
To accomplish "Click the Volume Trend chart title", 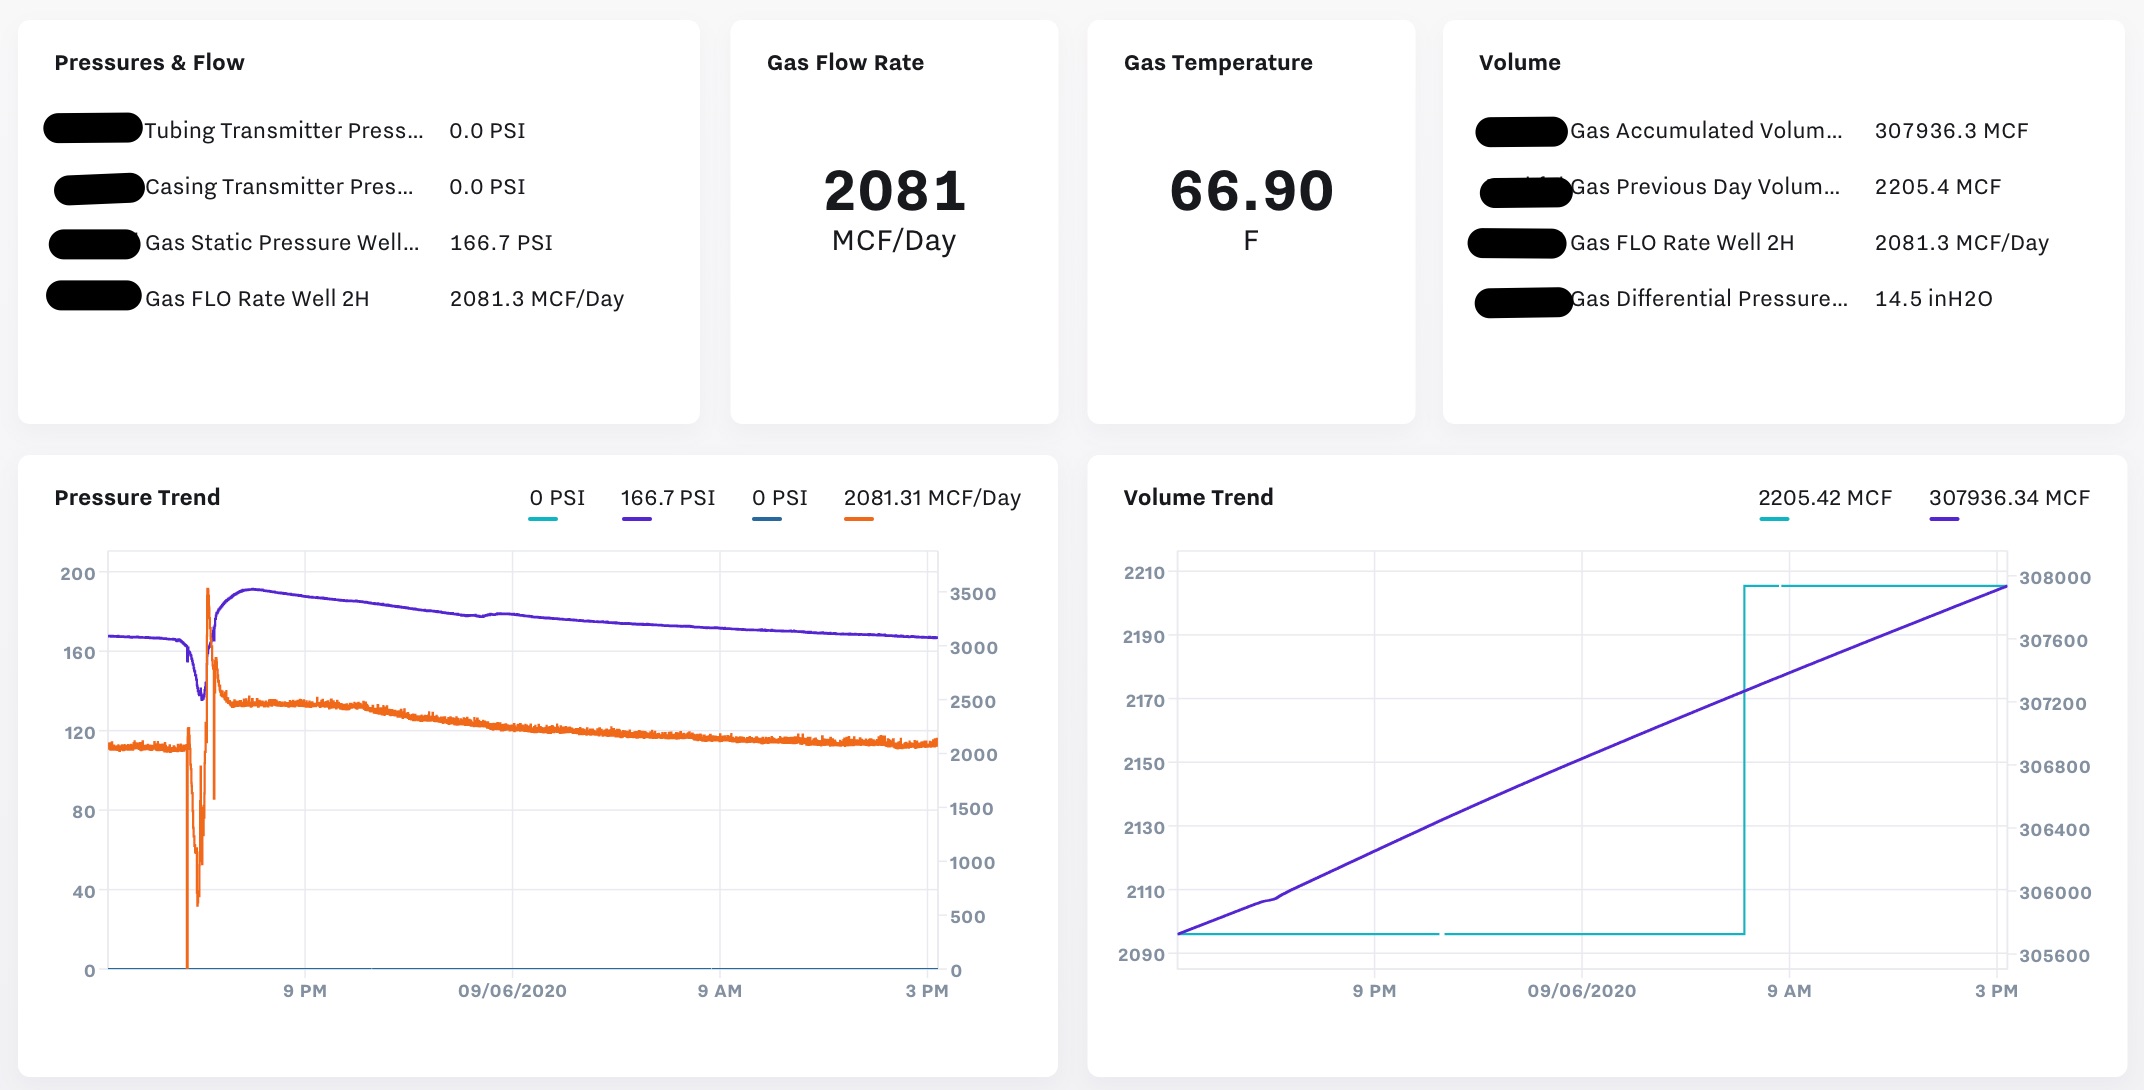I will 1198,497.
